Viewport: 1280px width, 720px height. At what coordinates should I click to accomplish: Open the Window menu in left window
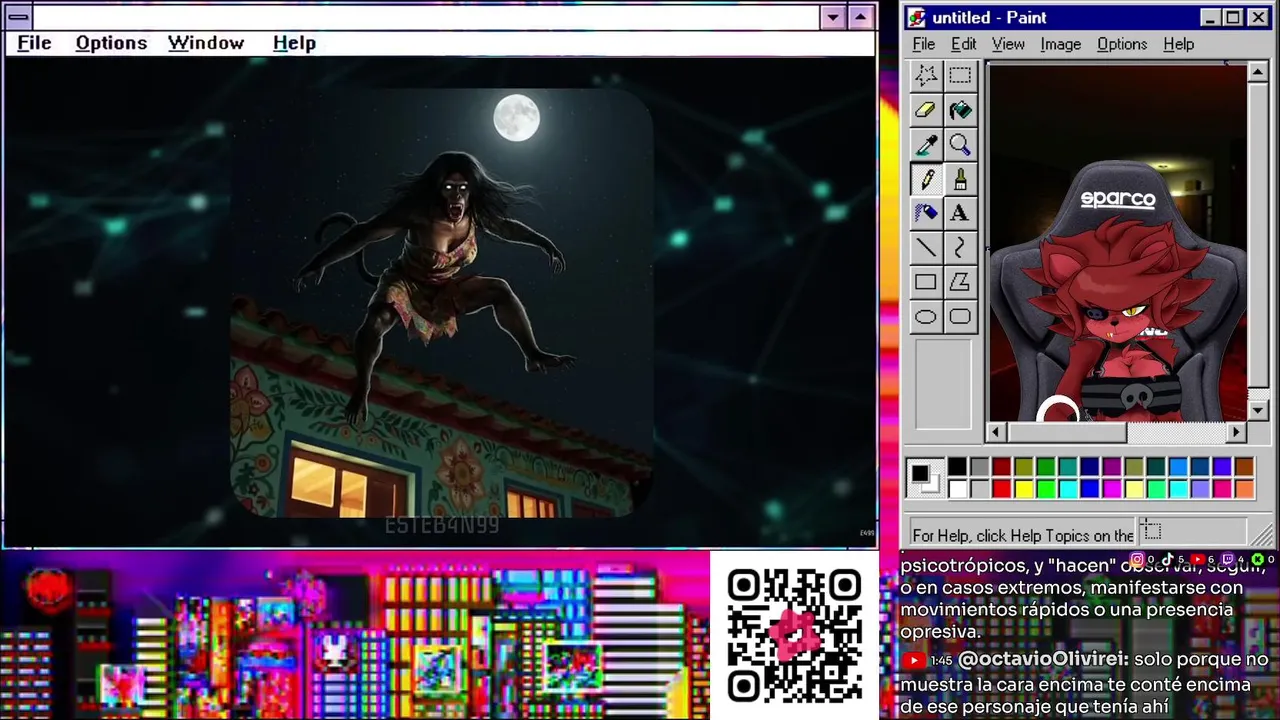click(206, 43)
